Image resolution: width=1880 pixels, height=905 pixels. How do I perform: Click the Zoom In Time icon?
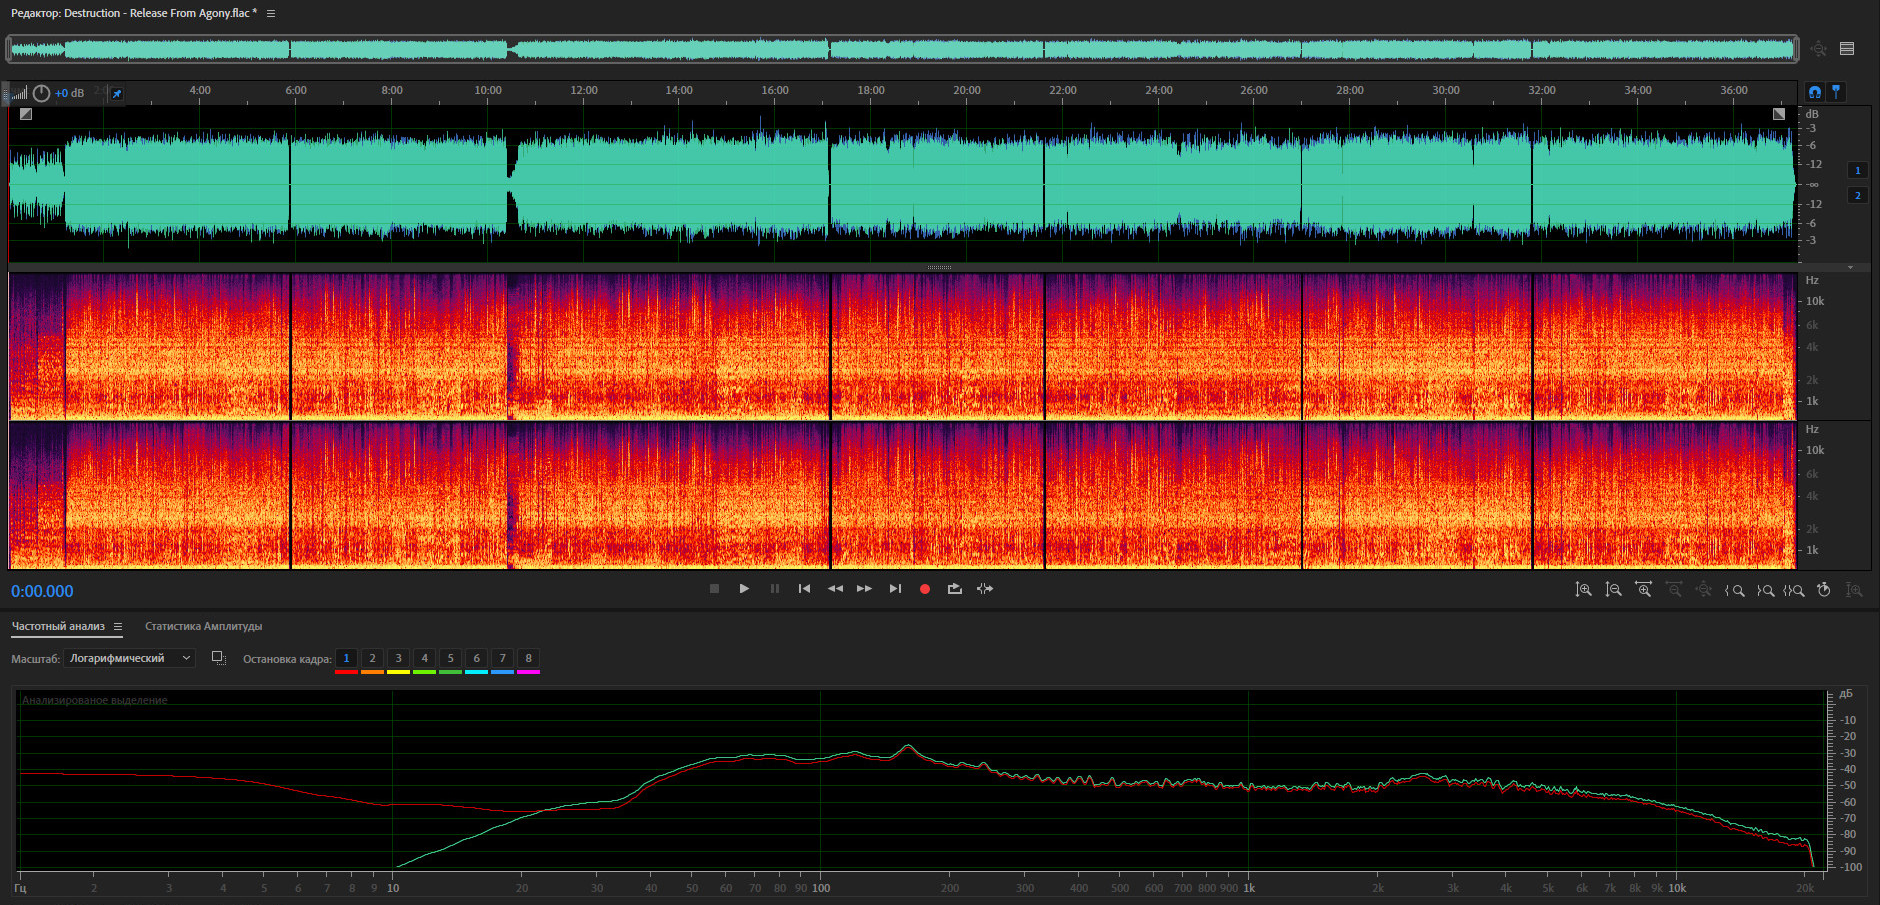1643,590
